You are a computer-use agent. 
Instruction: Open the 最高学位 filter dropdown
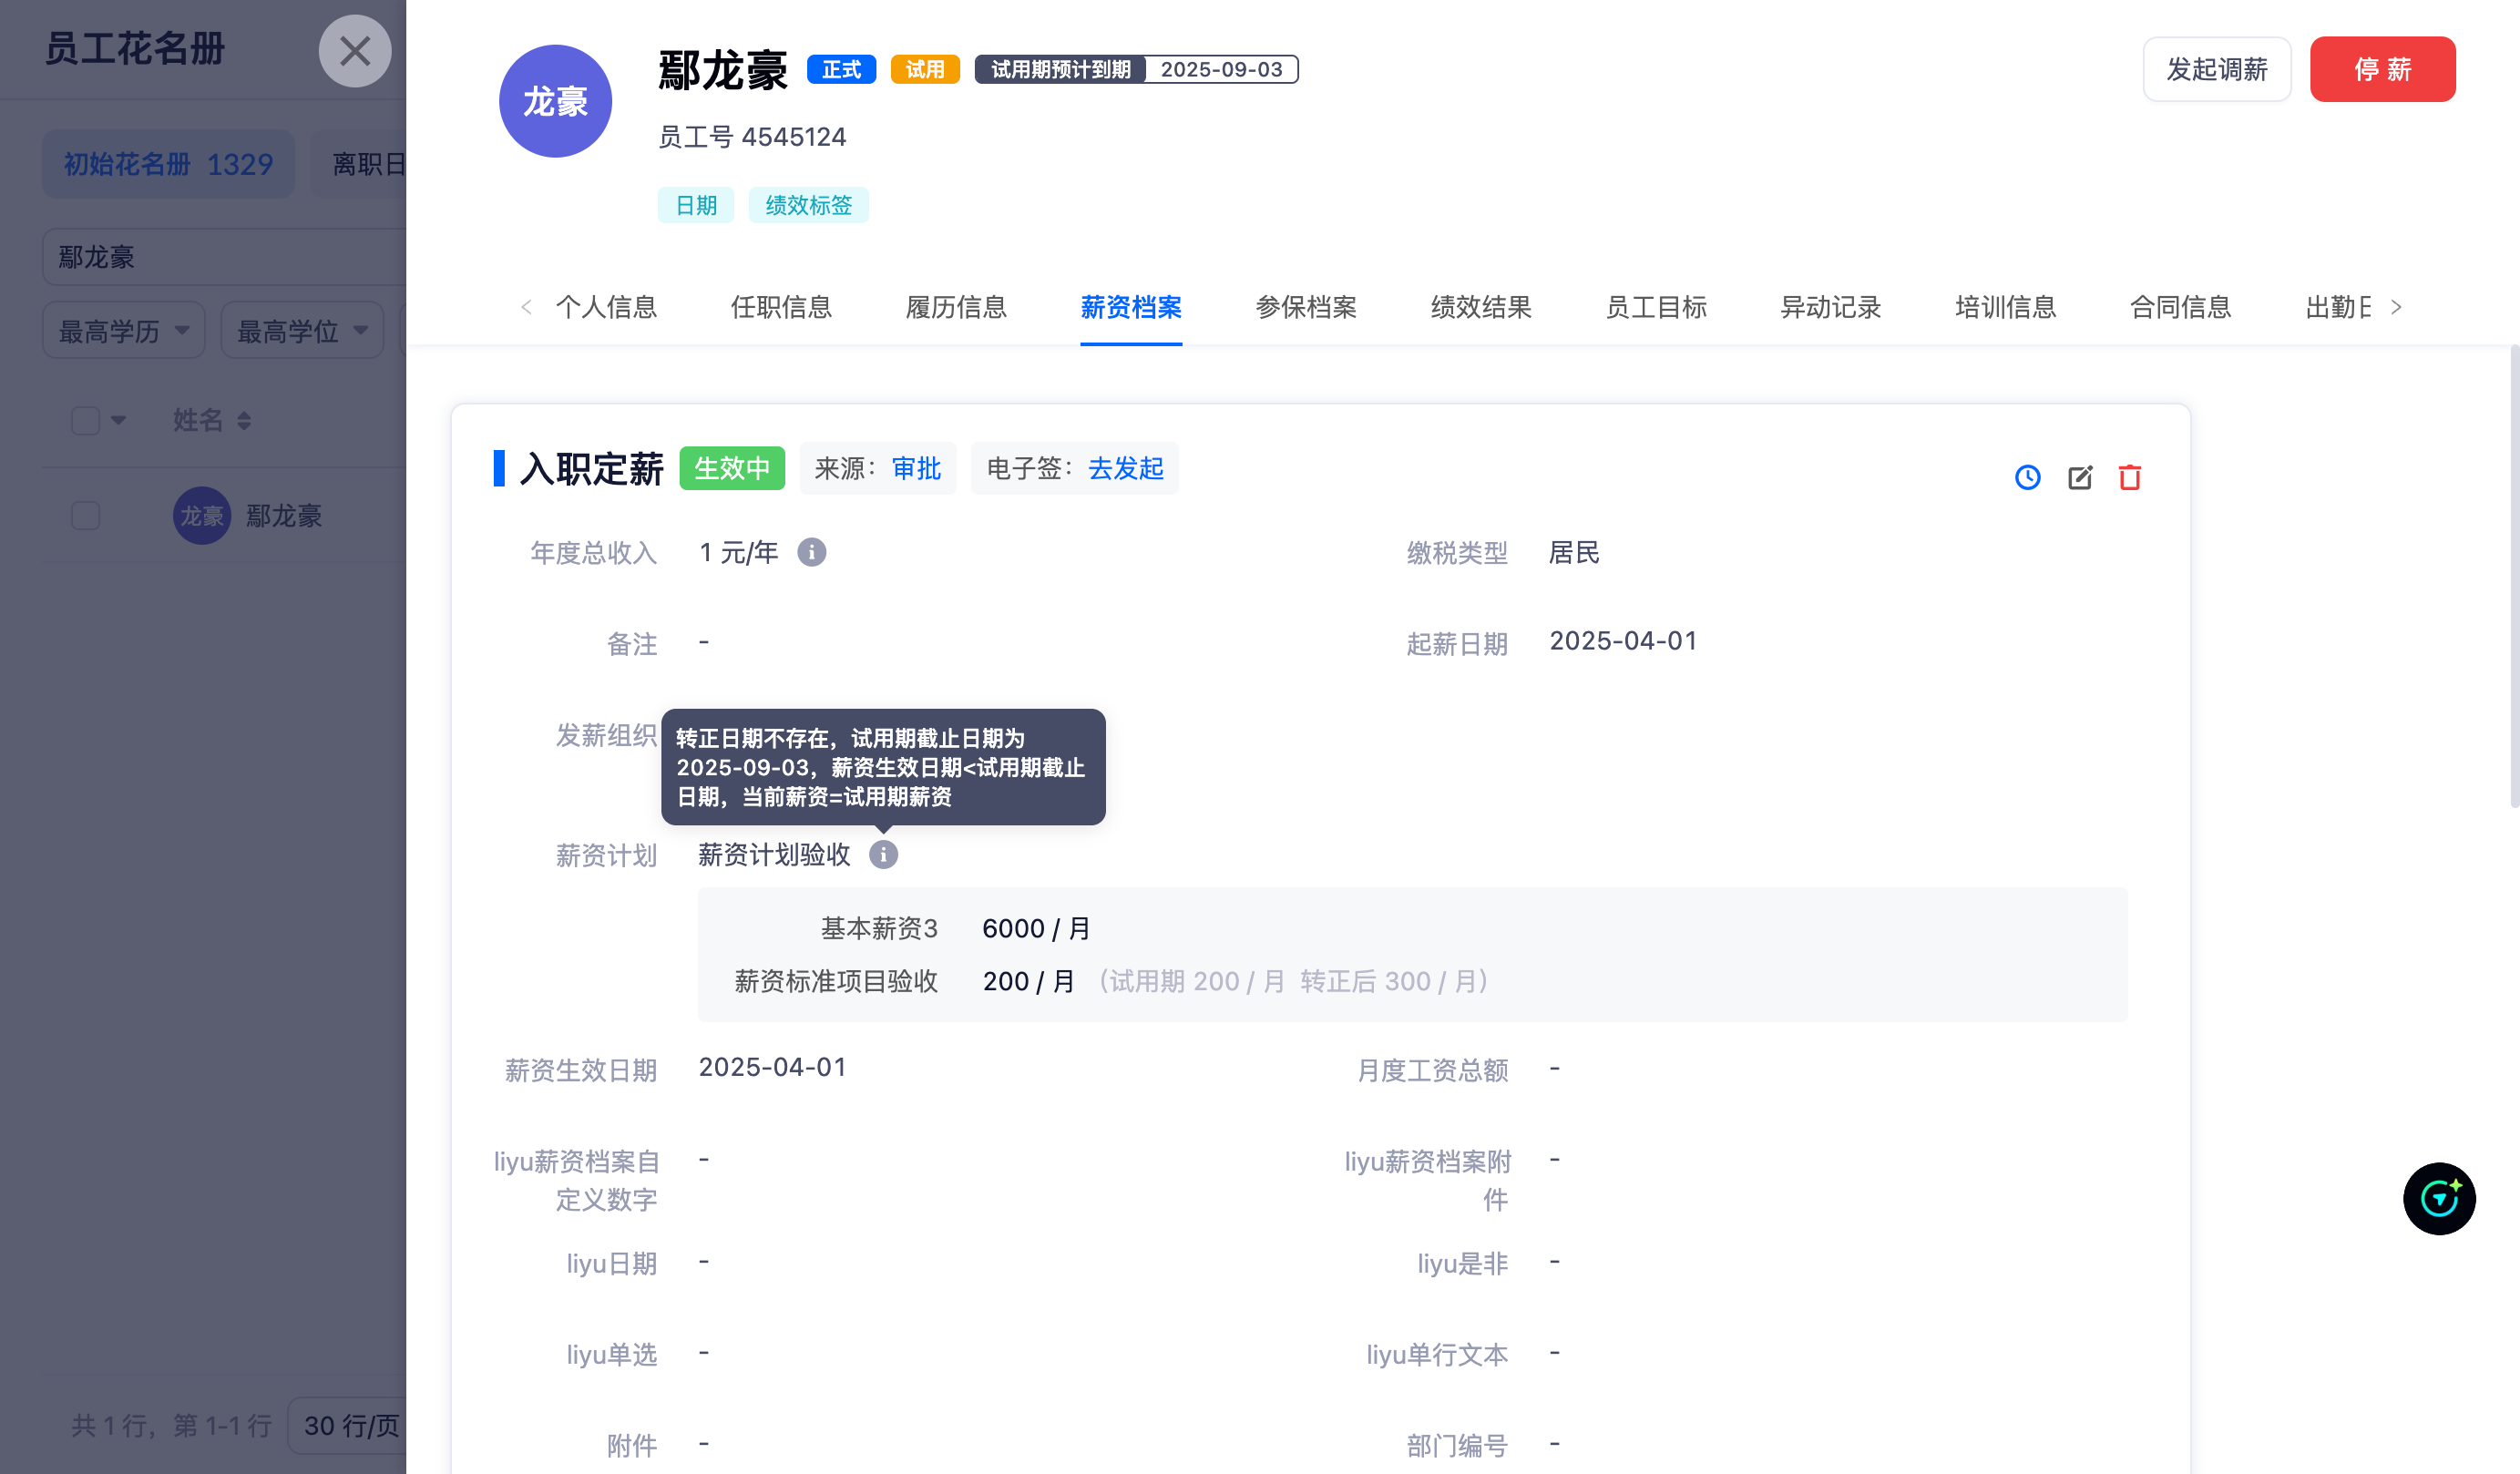pos(302,330)
